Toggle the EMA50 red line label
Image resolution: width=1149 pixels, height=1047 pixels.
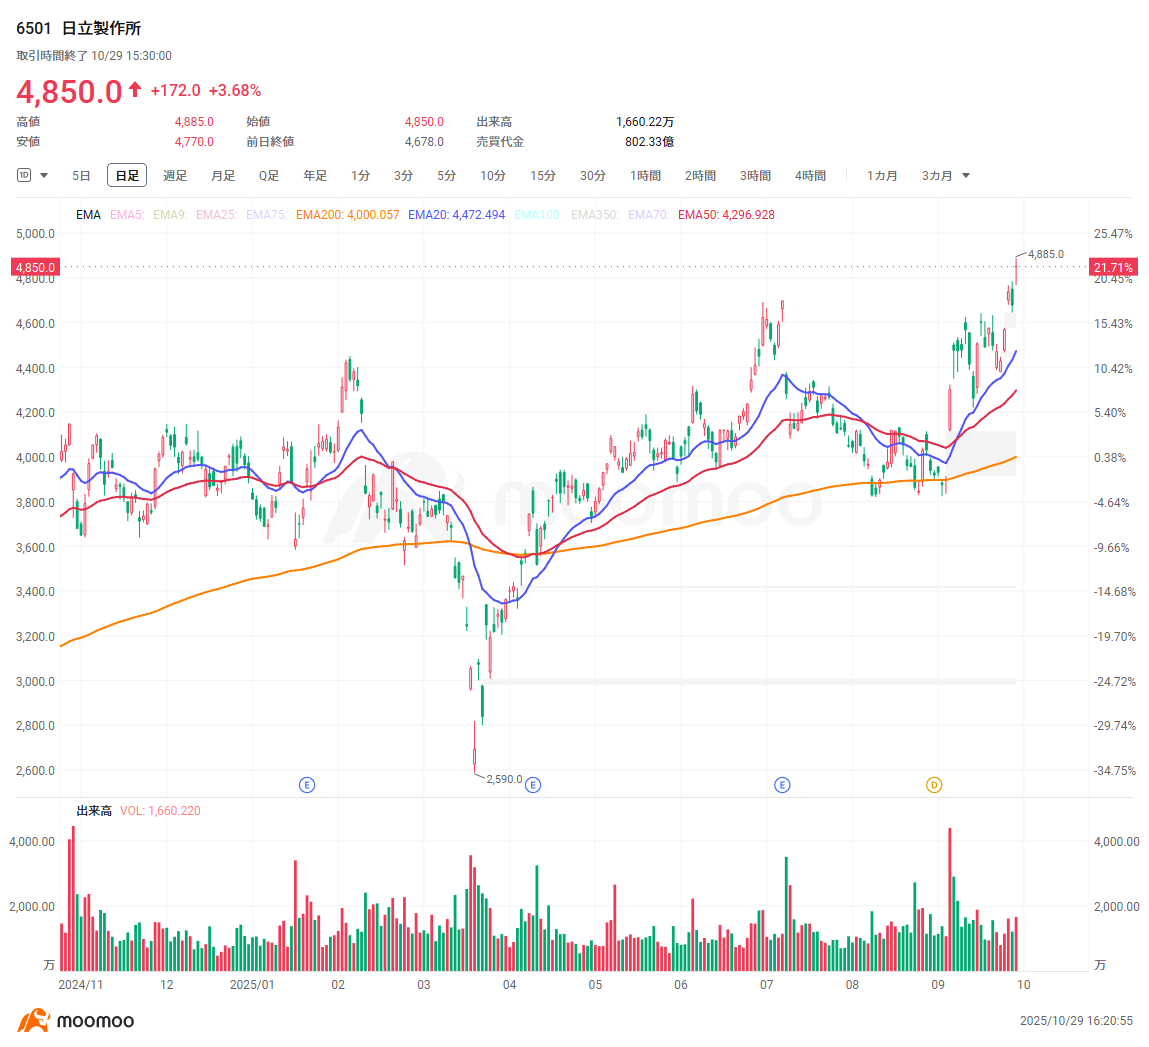[x=726, y=215]
